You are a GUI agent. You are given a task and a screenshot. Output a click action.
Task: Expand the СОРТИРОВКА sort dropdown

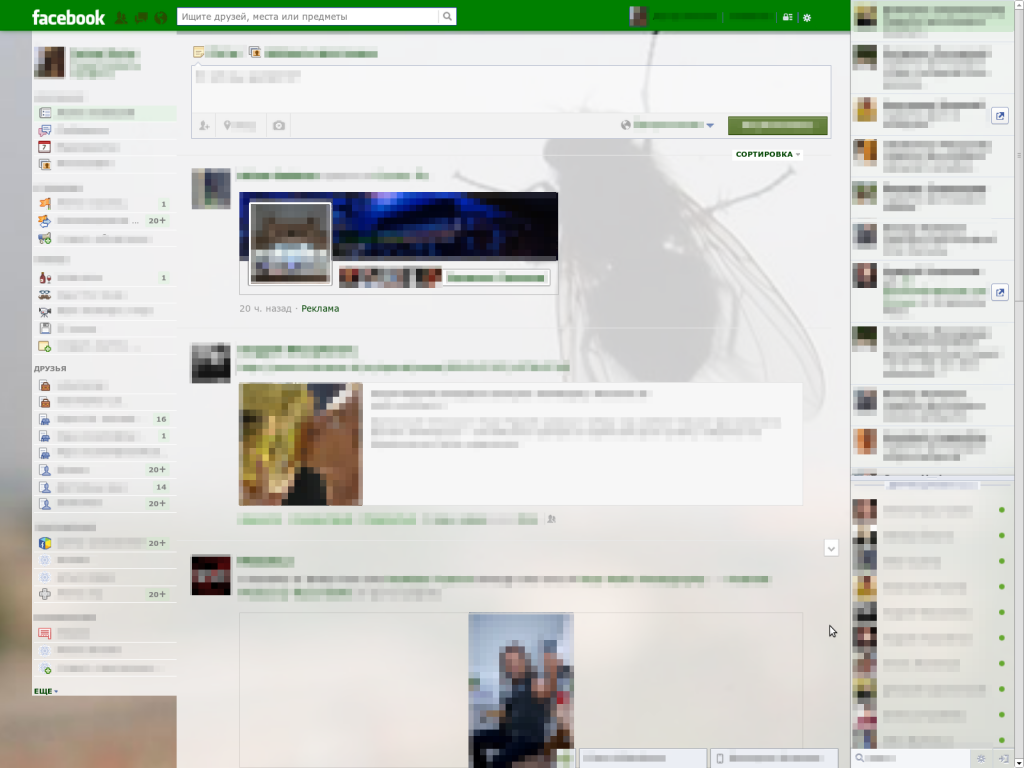[x=768, y=155]
